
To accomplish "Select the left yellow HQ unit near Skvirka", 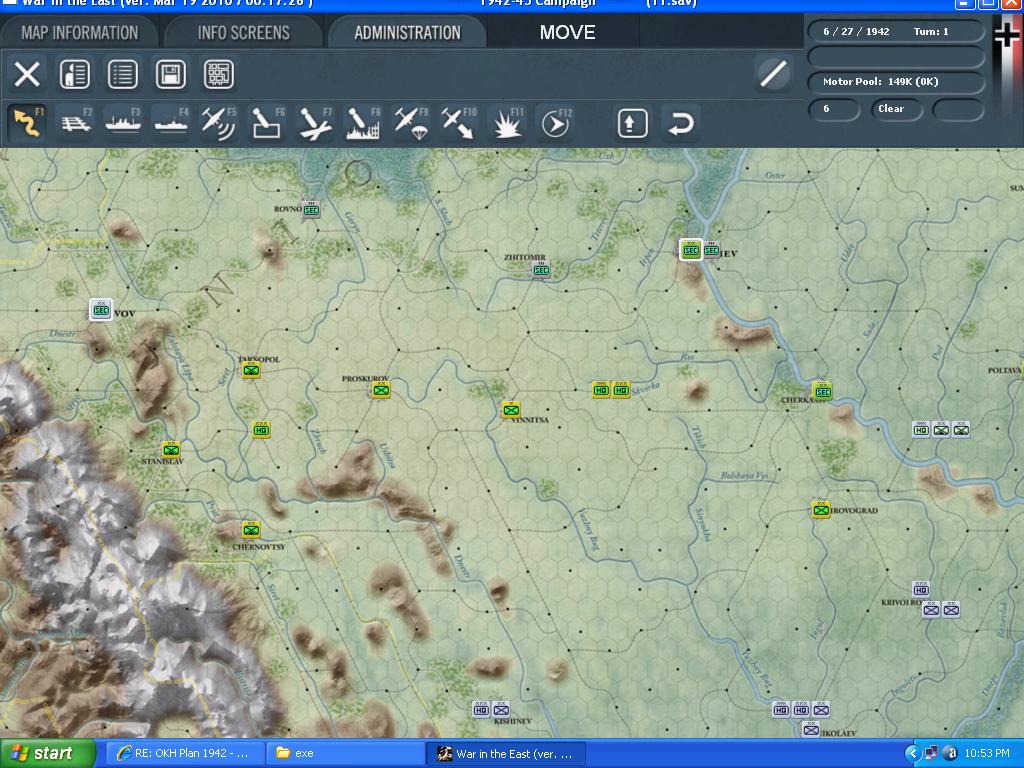I will (601, 391).
